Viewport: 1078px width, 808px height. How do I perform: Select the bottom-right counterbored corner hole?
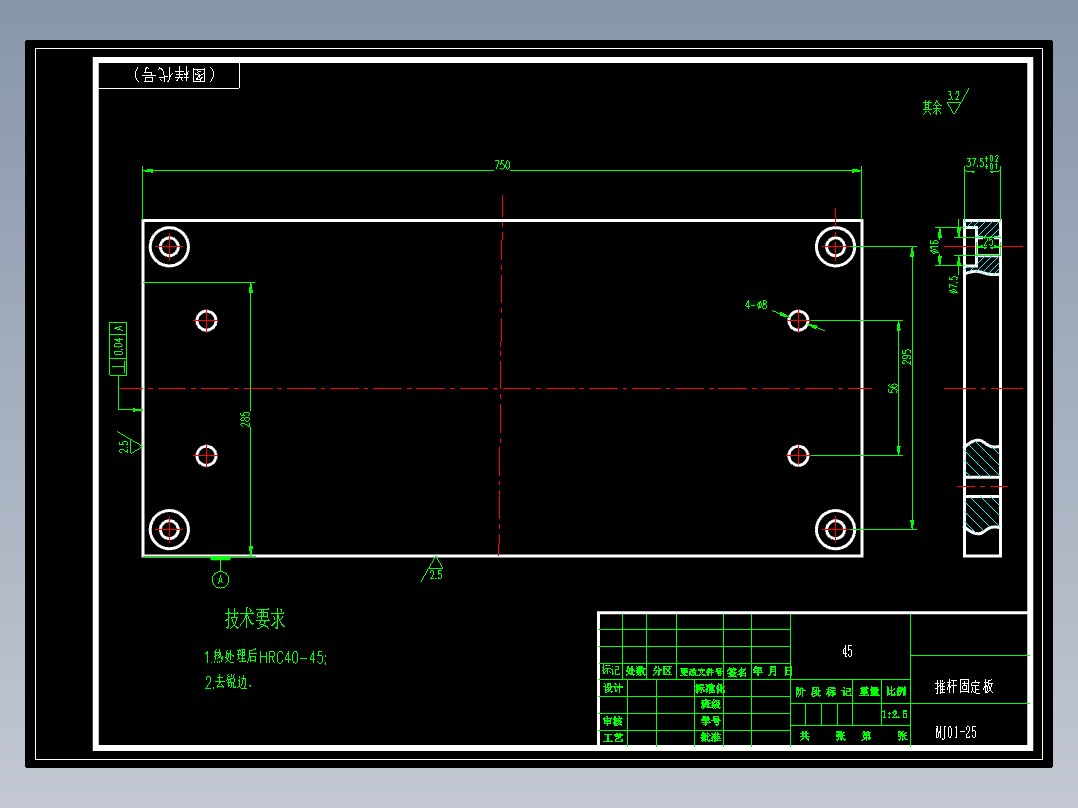tap(835, 529)
